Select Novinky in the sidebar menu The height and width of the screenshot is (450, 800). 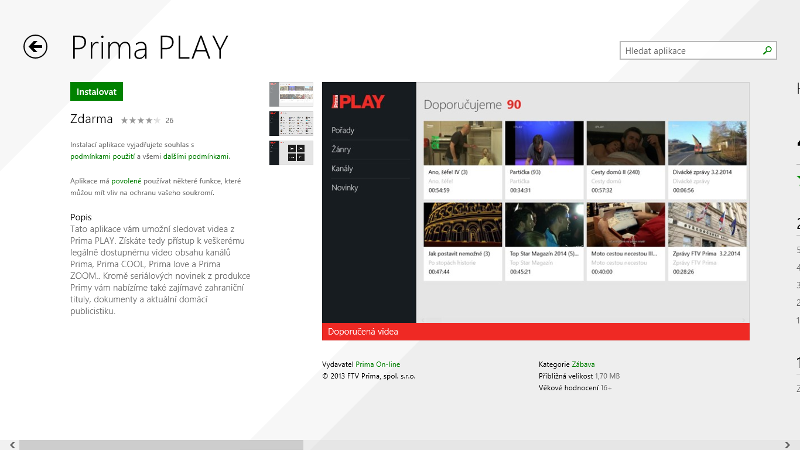(345, 188)
